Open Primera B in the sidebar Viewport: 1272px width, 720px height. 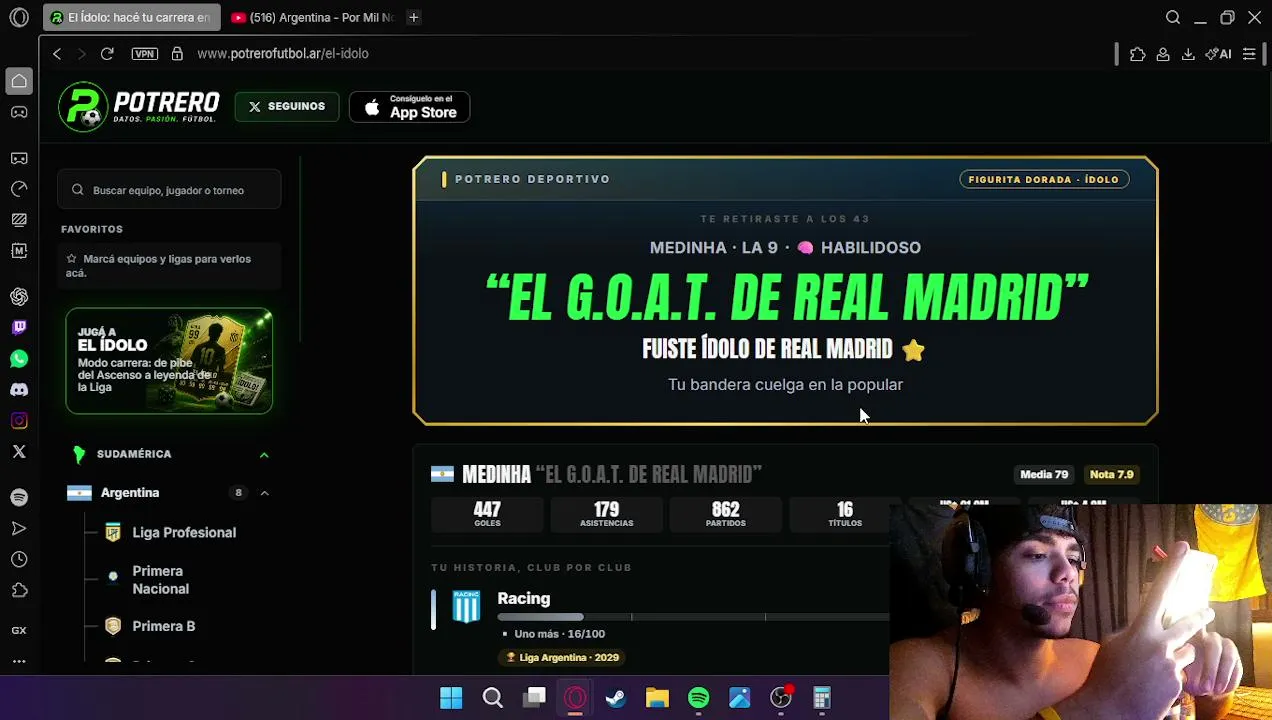click(164, 626)
